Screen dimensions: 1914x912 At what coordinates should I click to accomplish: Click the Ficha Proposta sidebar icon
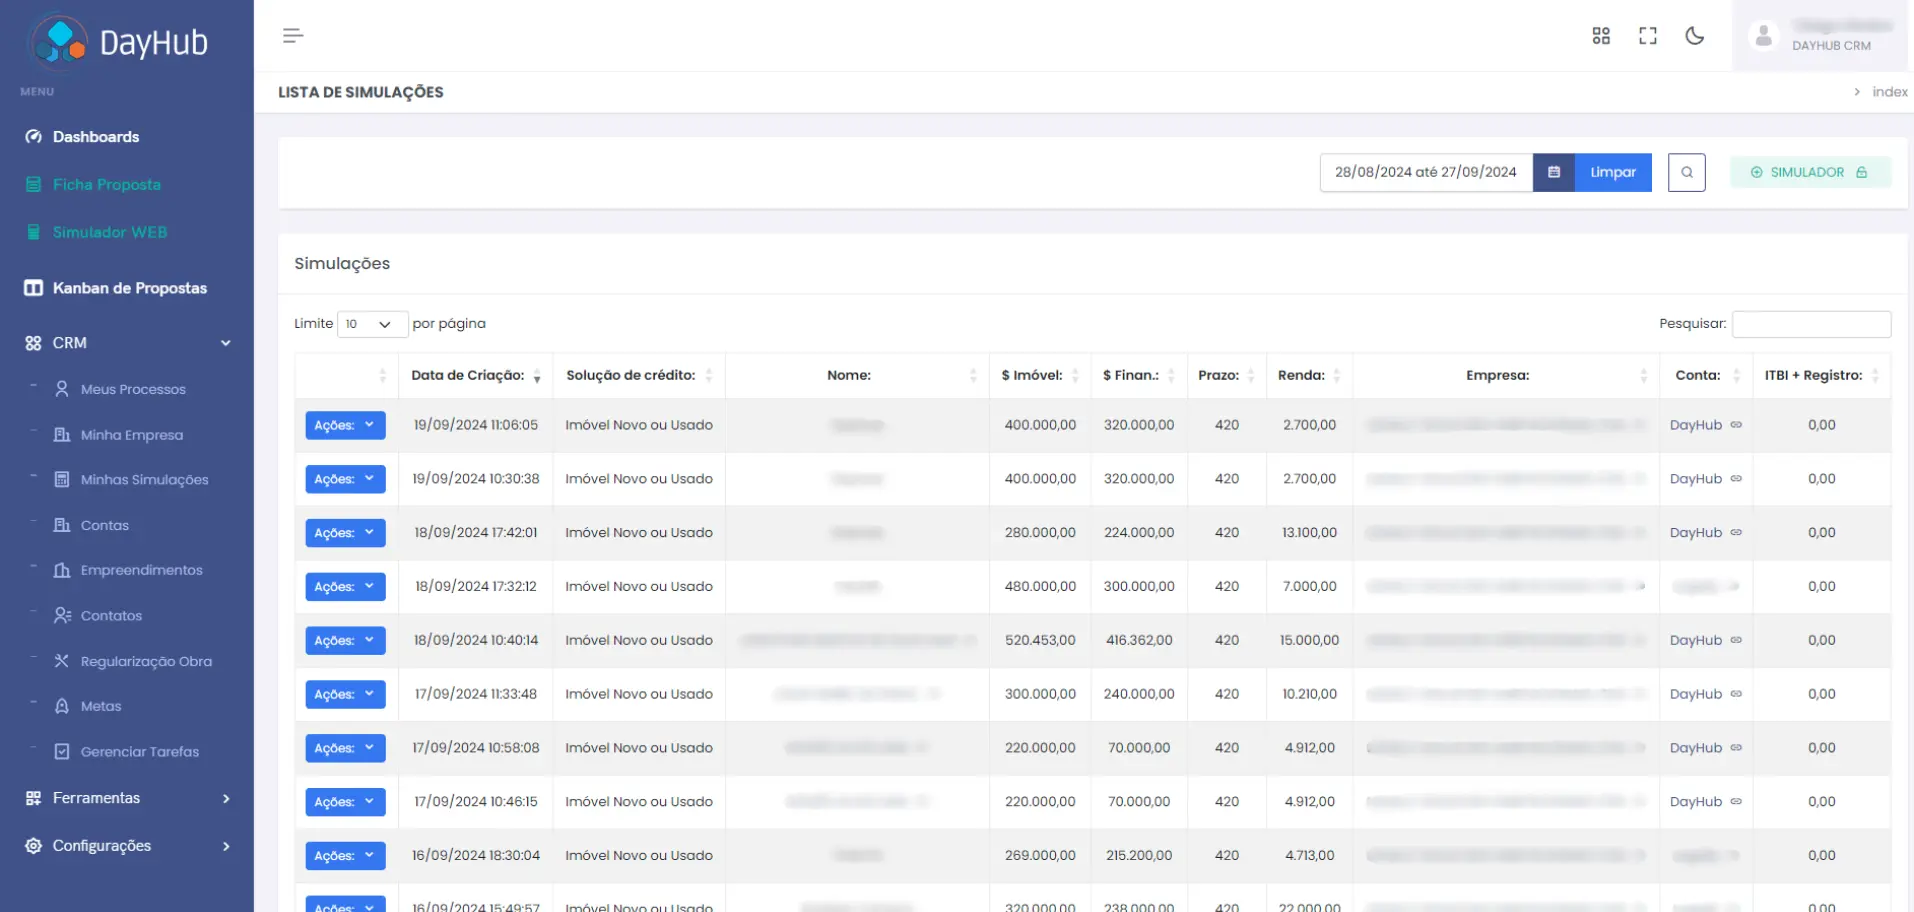pos(33,185)
